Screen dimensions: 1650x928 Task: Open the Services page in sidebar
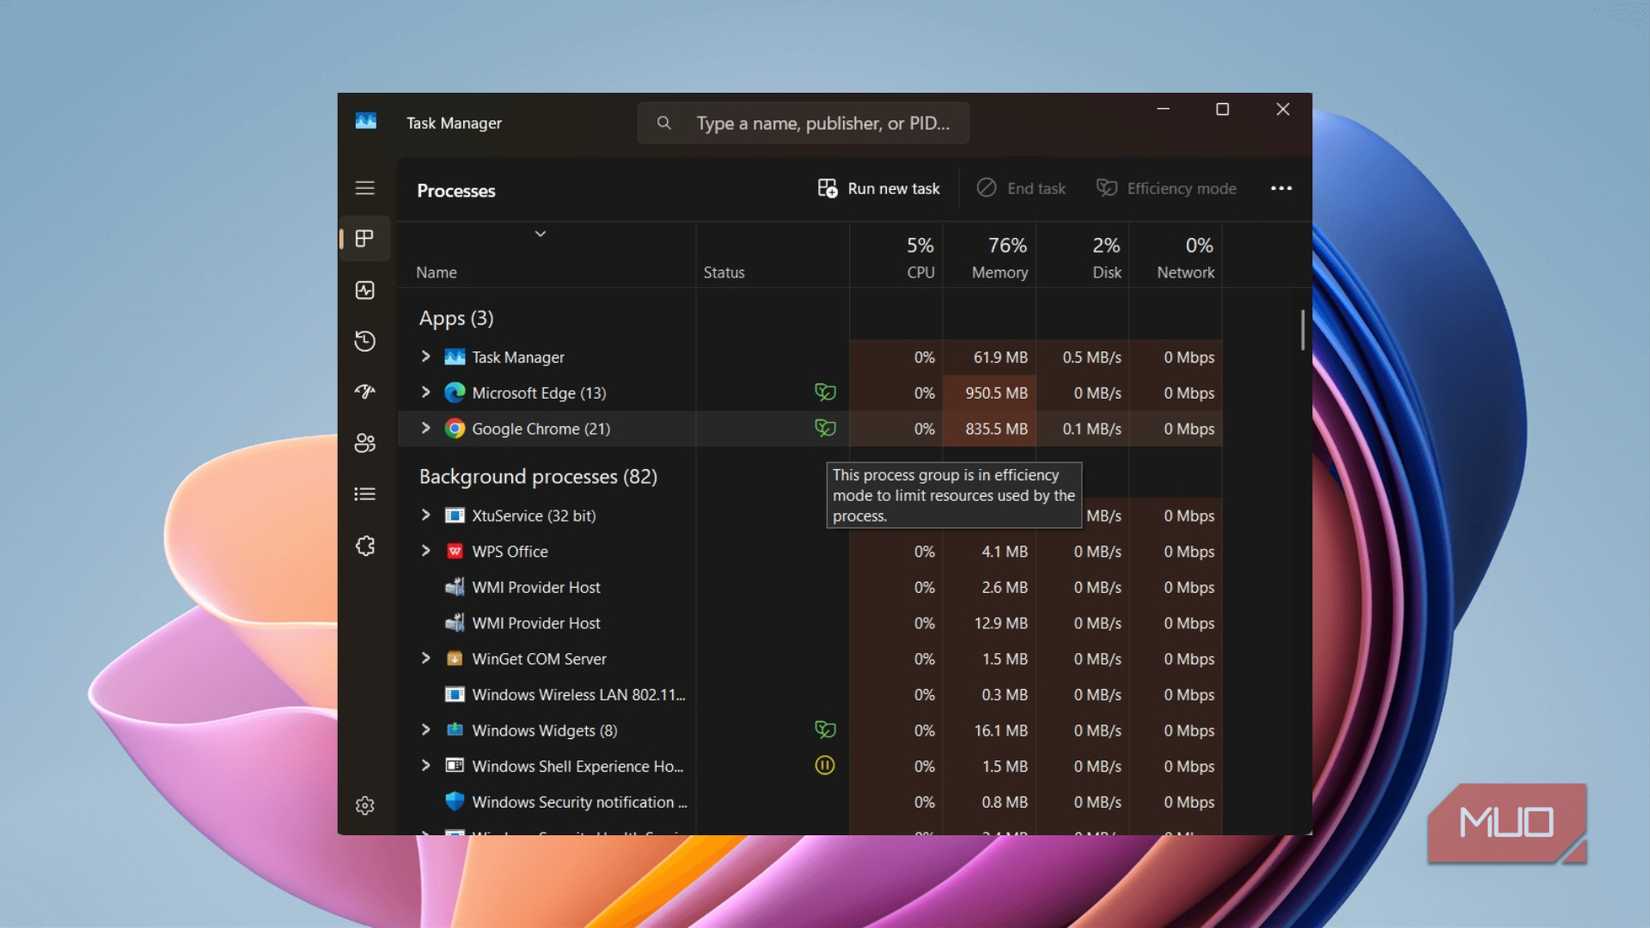[365, 546]
